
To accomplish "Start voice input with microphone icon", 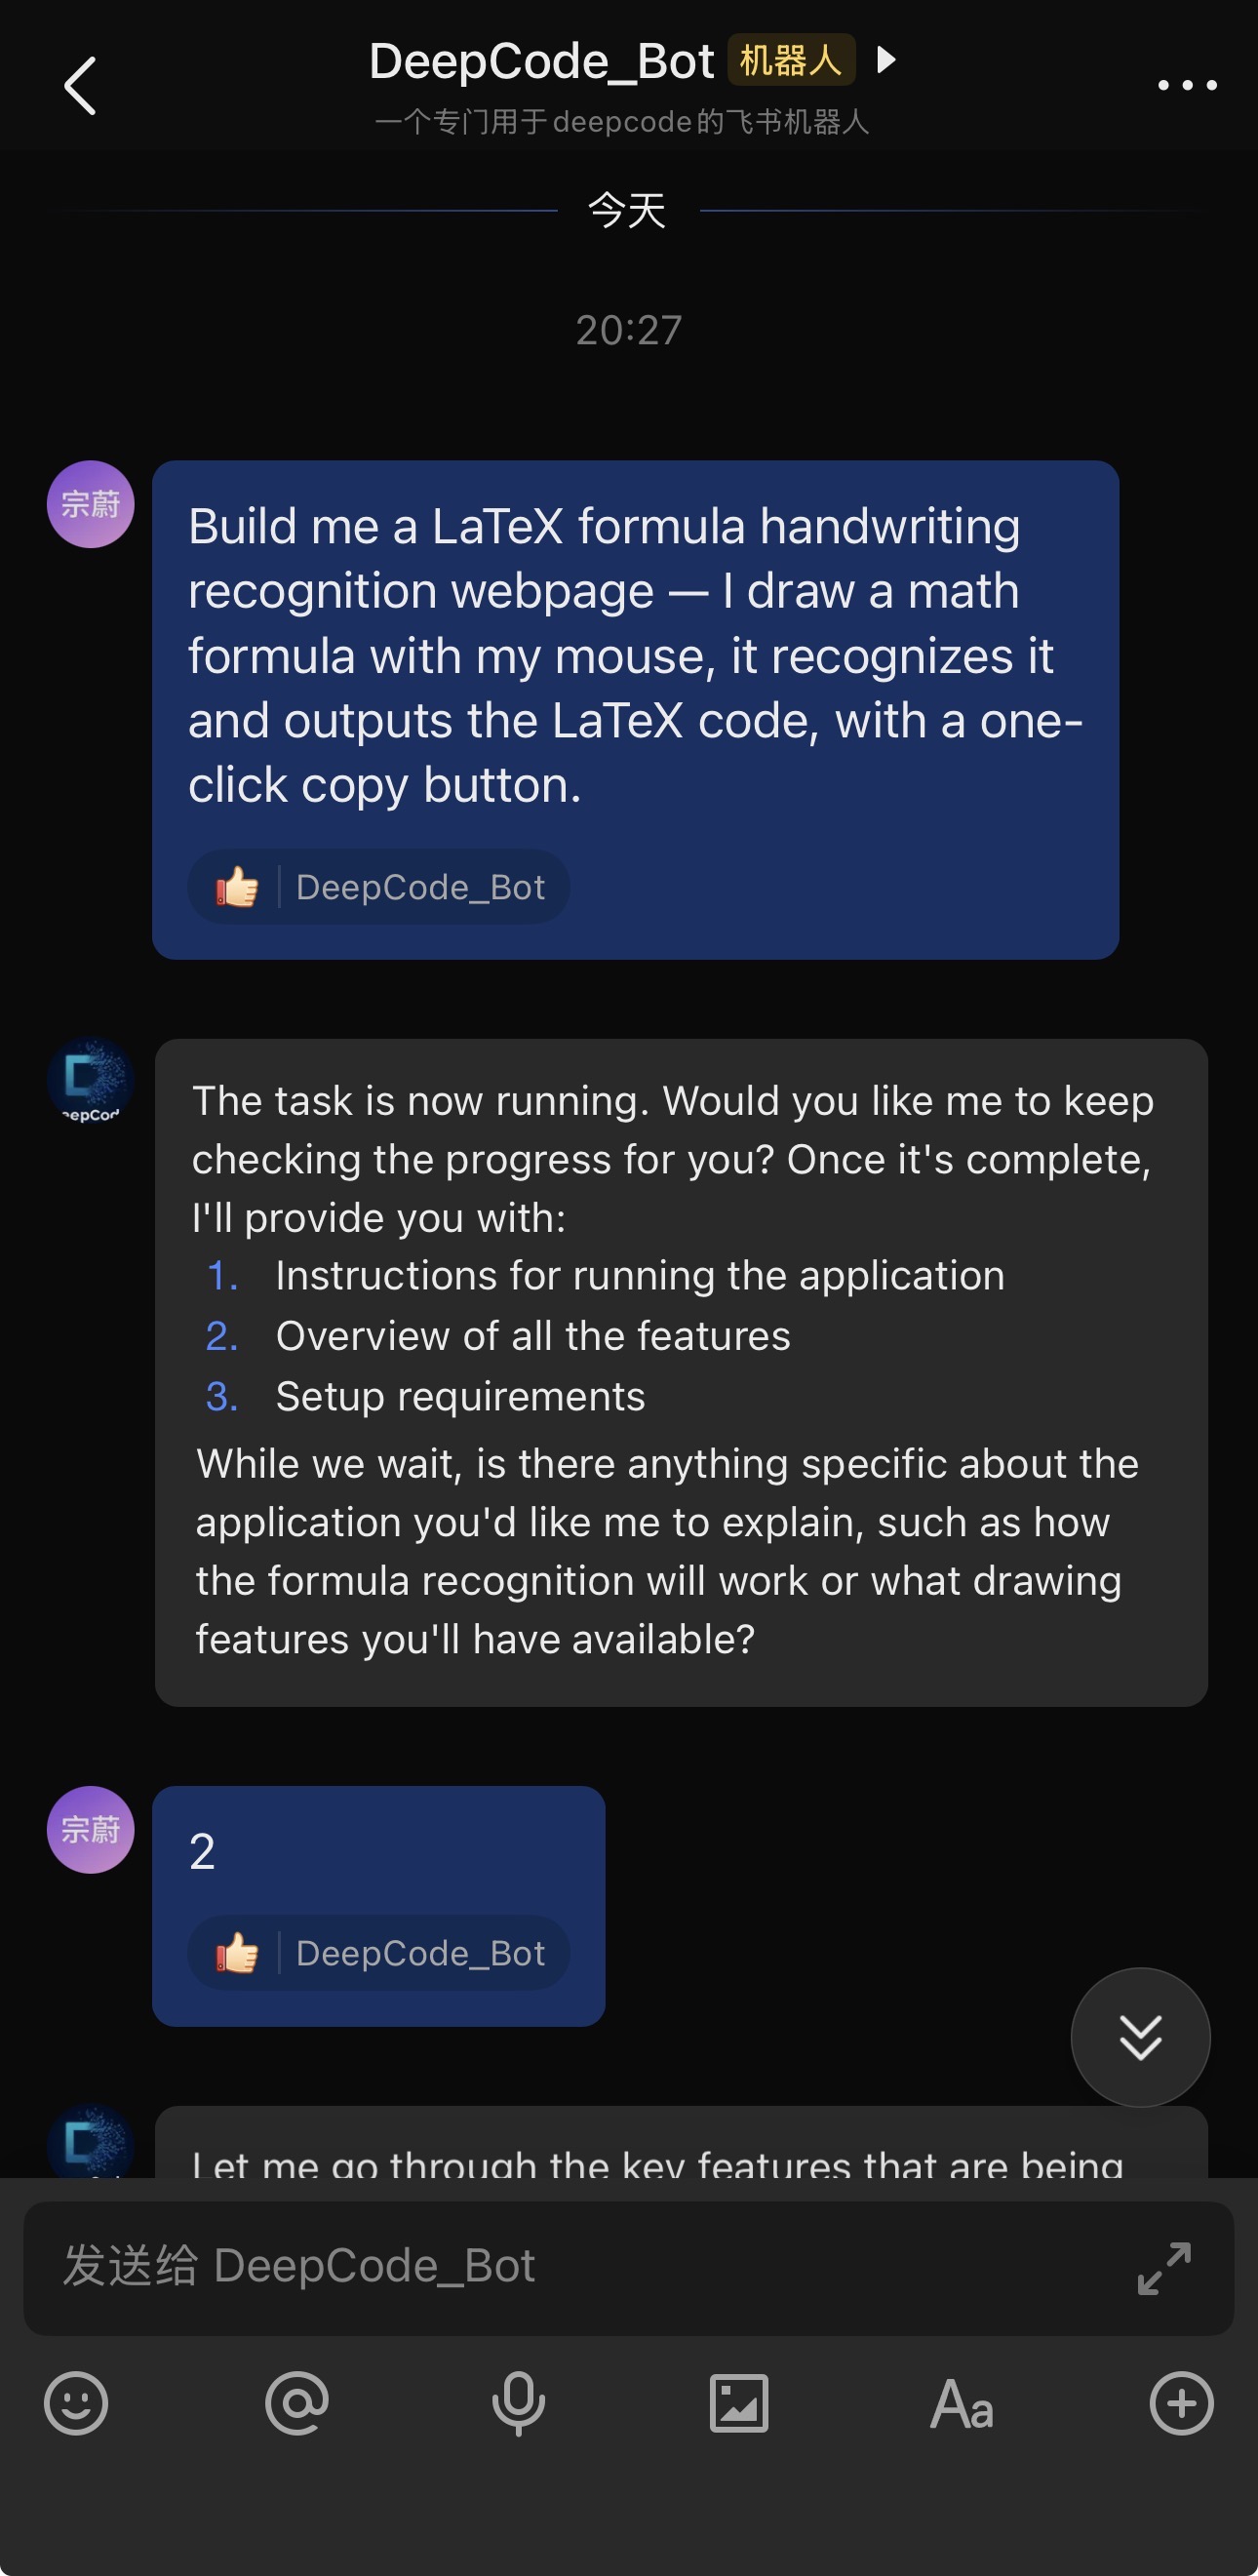I will point(518,2403).
